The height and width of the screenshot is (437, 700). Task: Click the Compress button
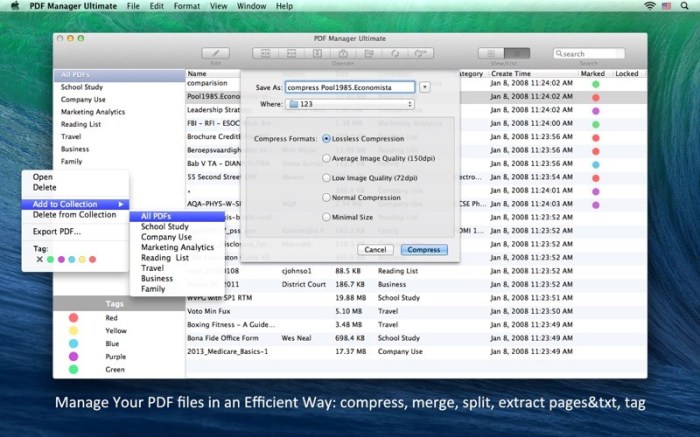(424, 250)
